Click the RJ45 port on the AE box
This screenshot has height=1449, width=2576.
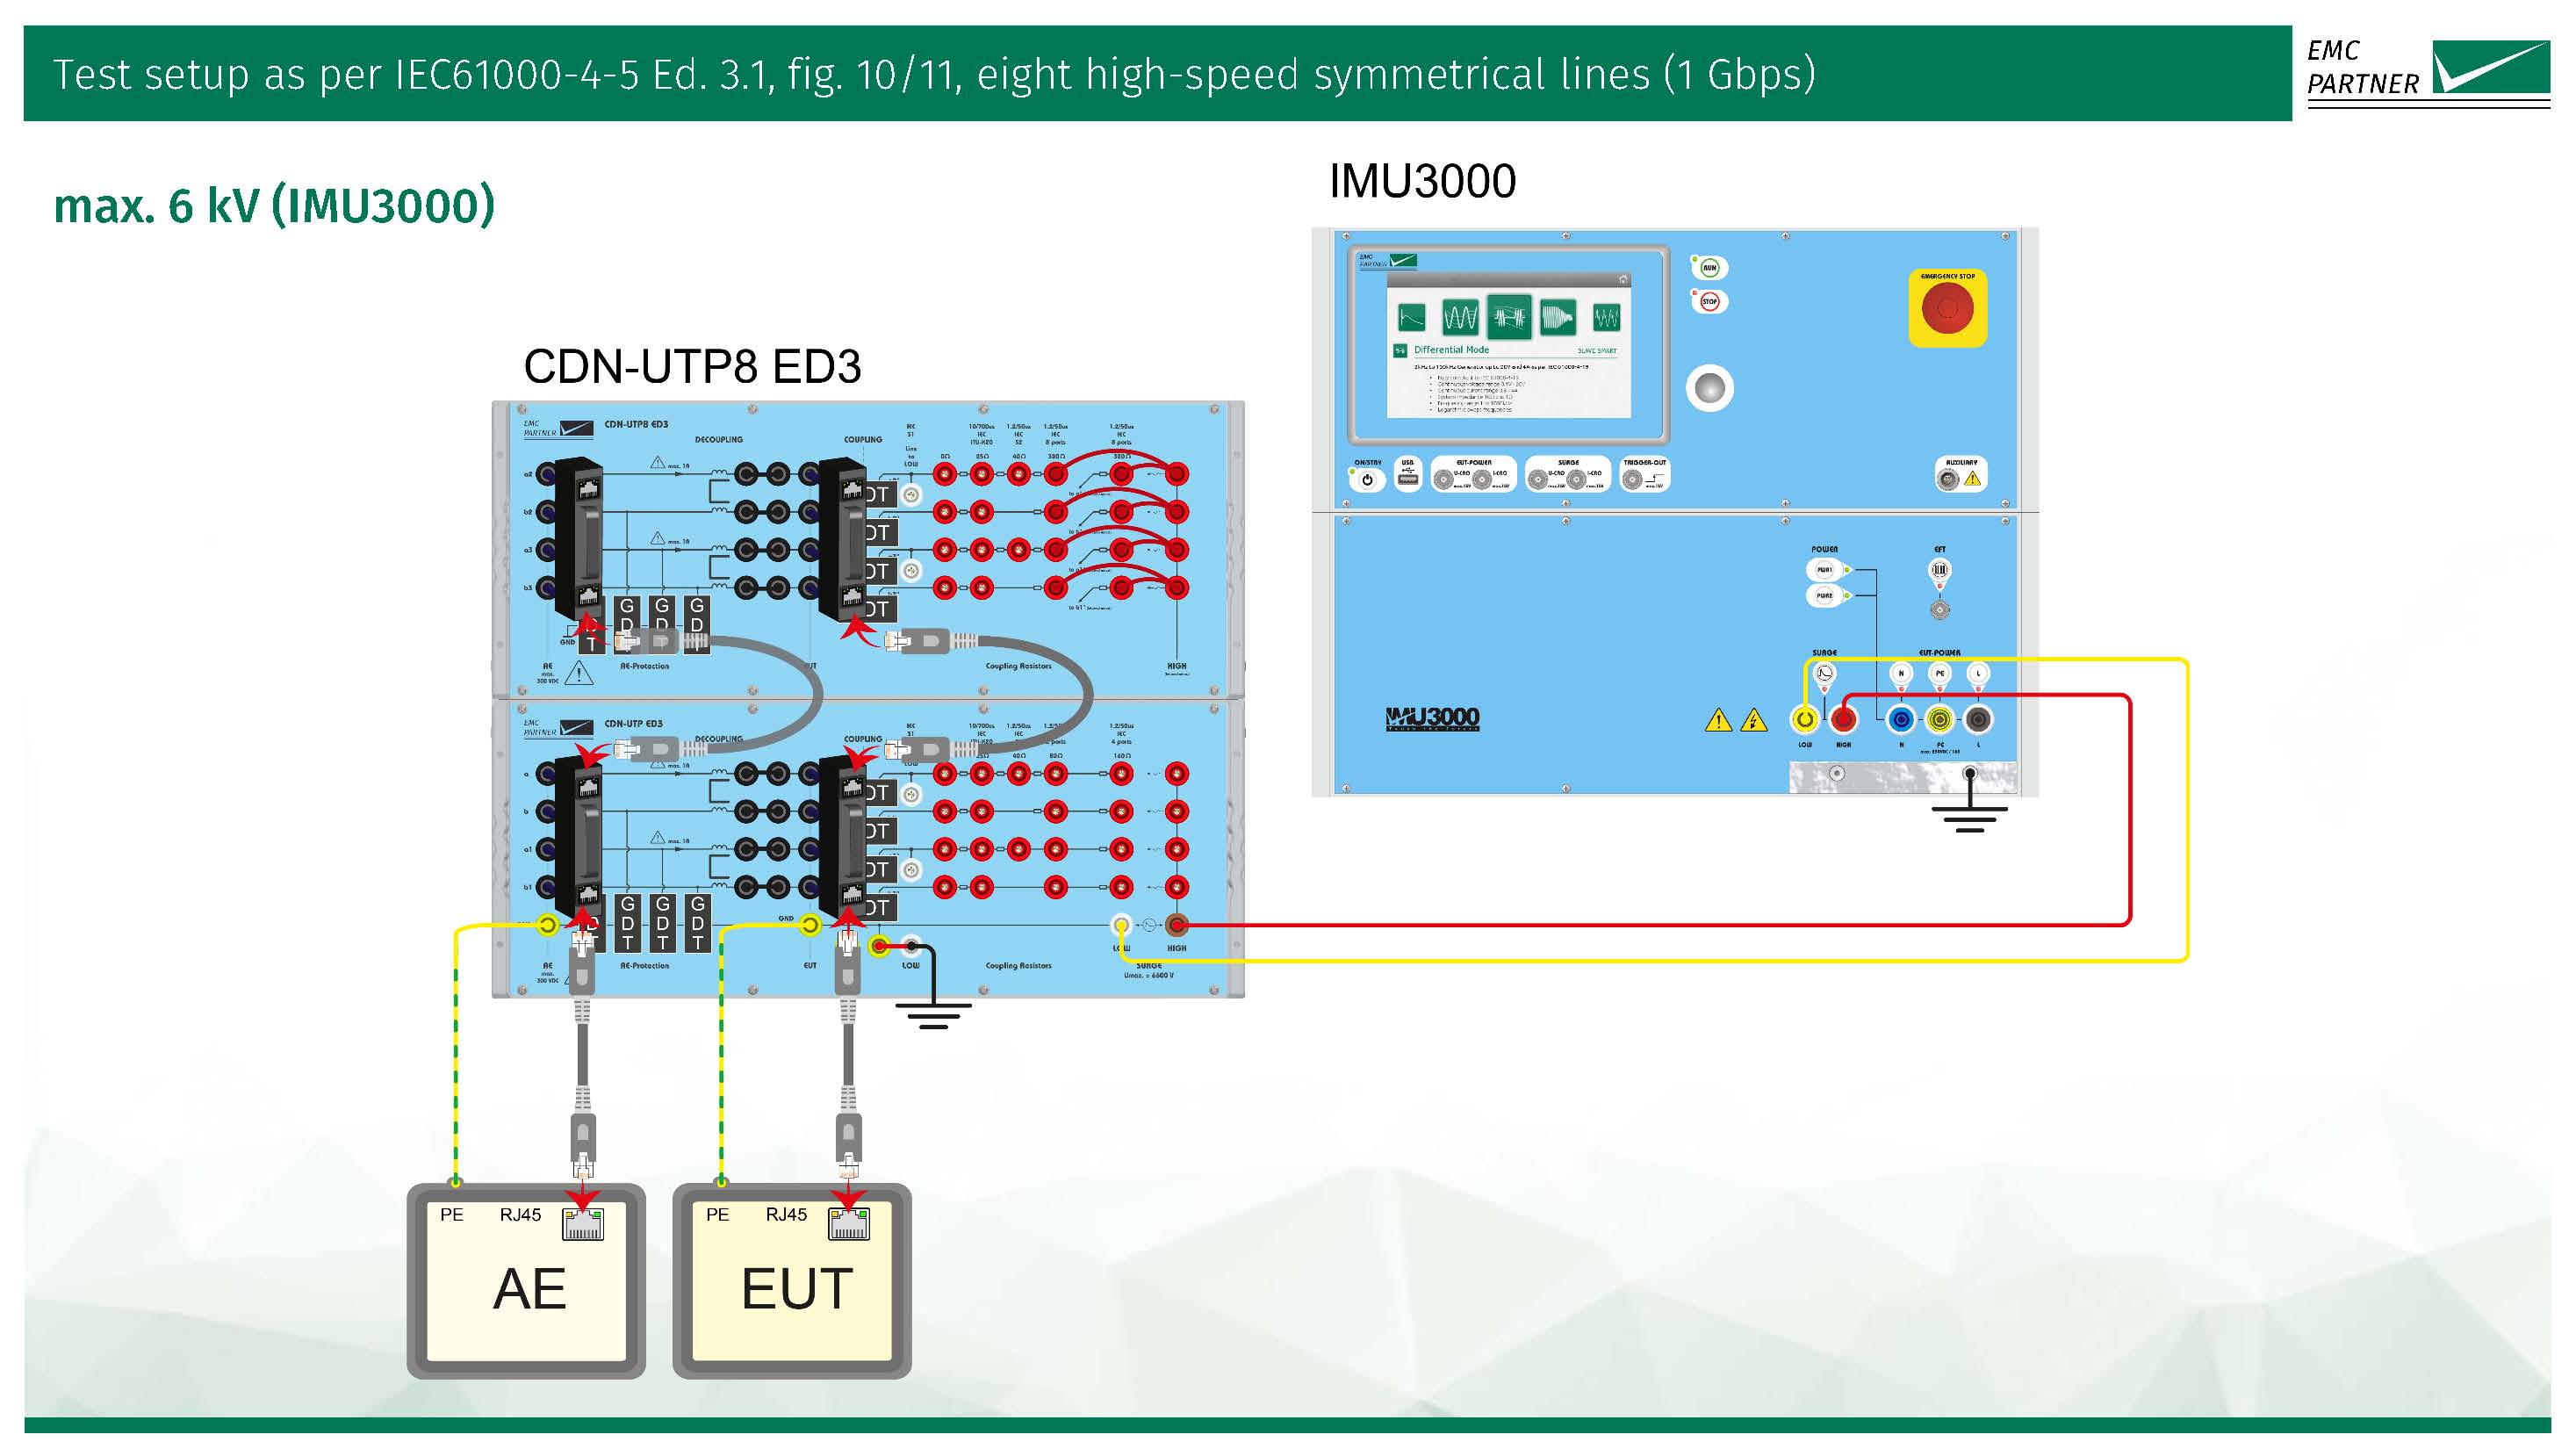(583, 1225)
